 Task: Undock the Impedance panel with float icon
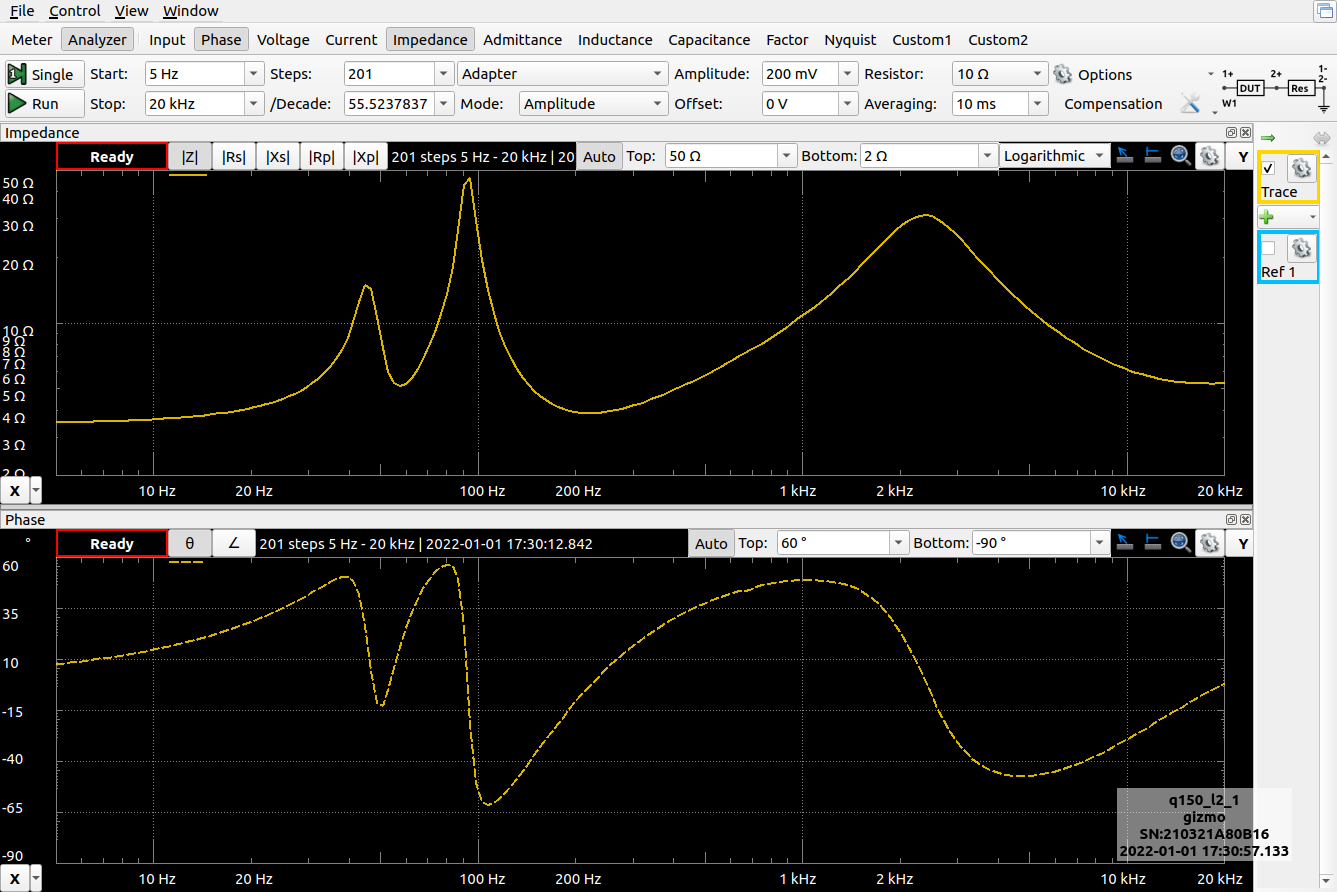[x=1232, y=132]
